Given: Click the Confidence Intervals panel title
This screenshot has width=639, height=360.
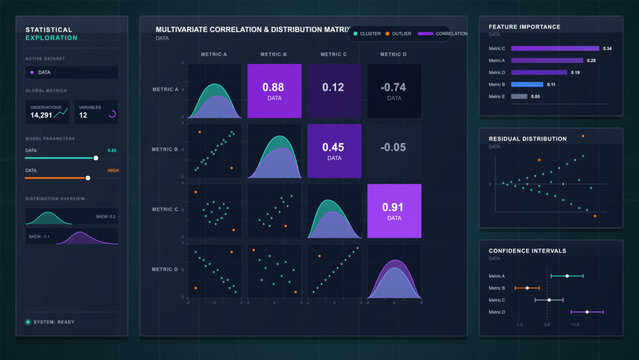Looking at the screenshot, I should (527, 251).
